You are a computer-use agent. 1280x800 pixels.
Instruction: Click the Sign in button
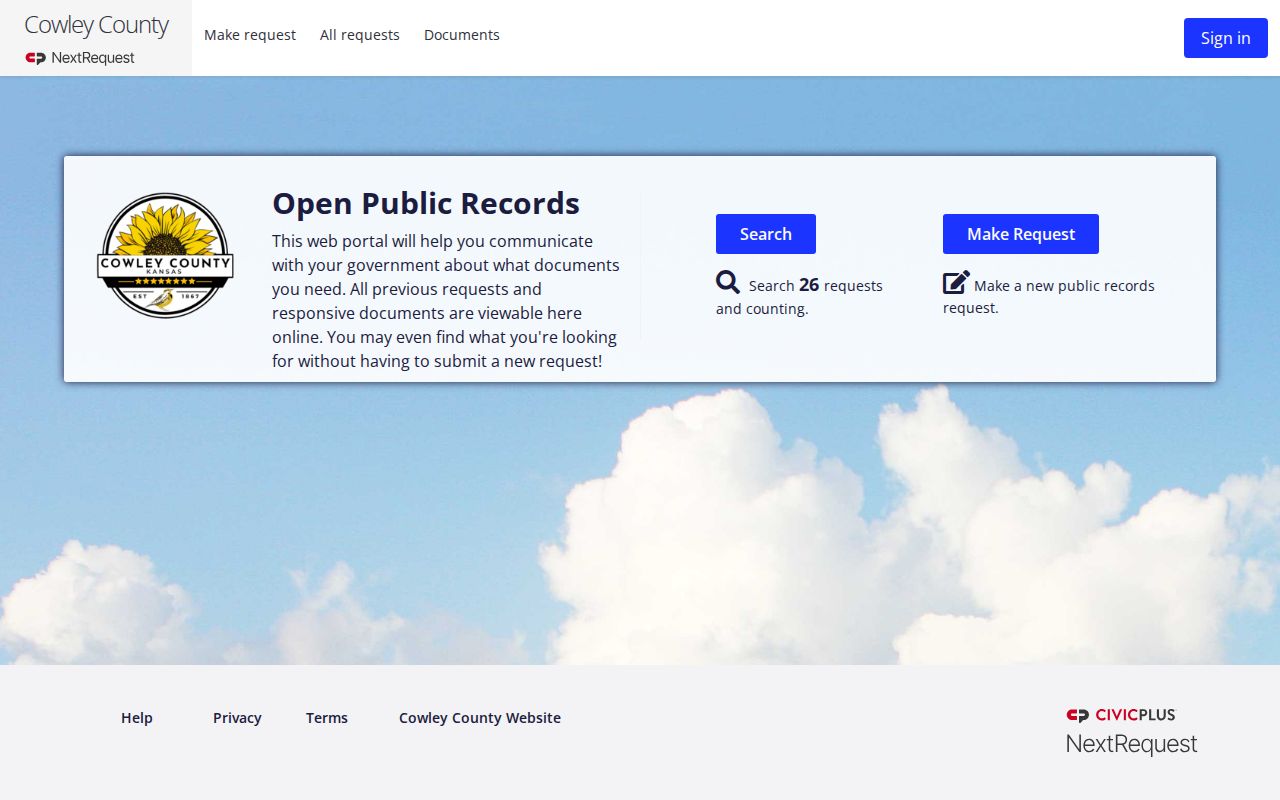1226,38
